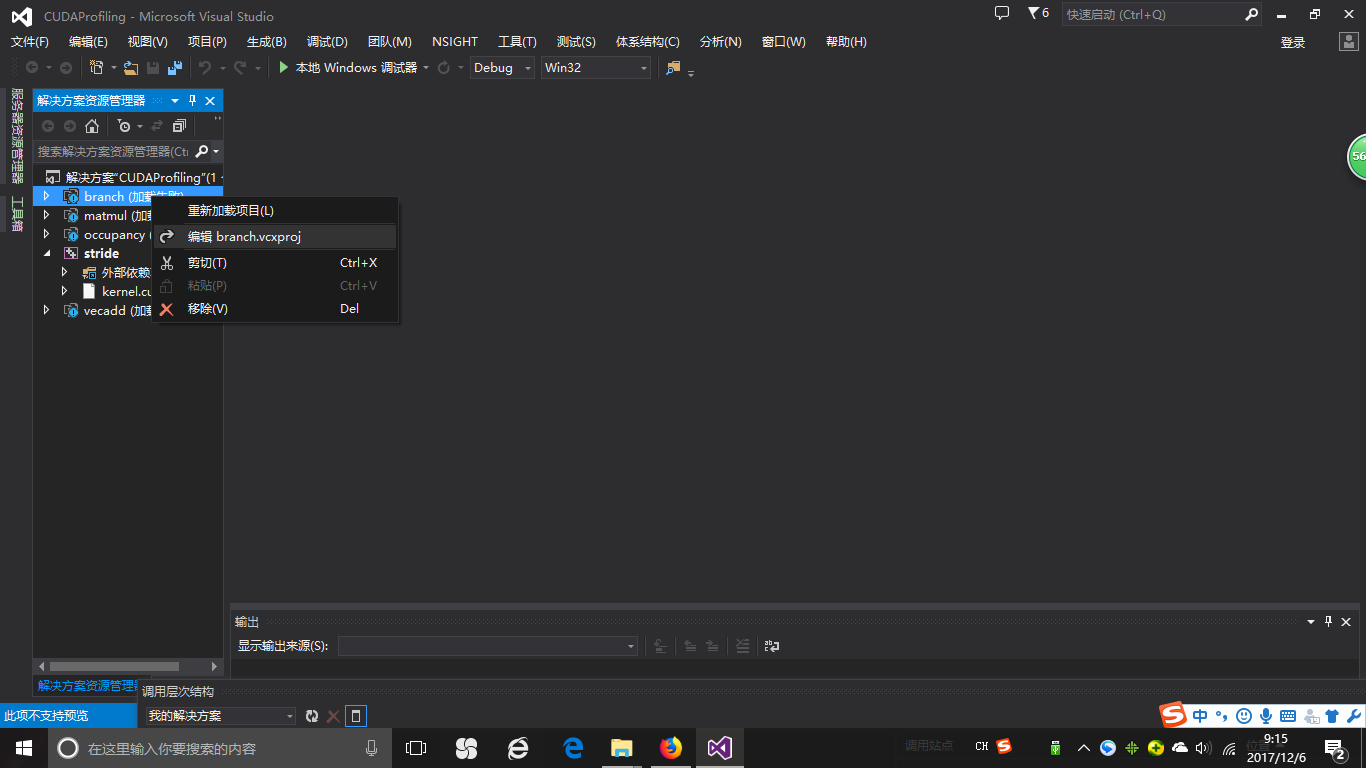
Task: Open the Debug configuration dropdown
Action: click(x=503, y=67)
